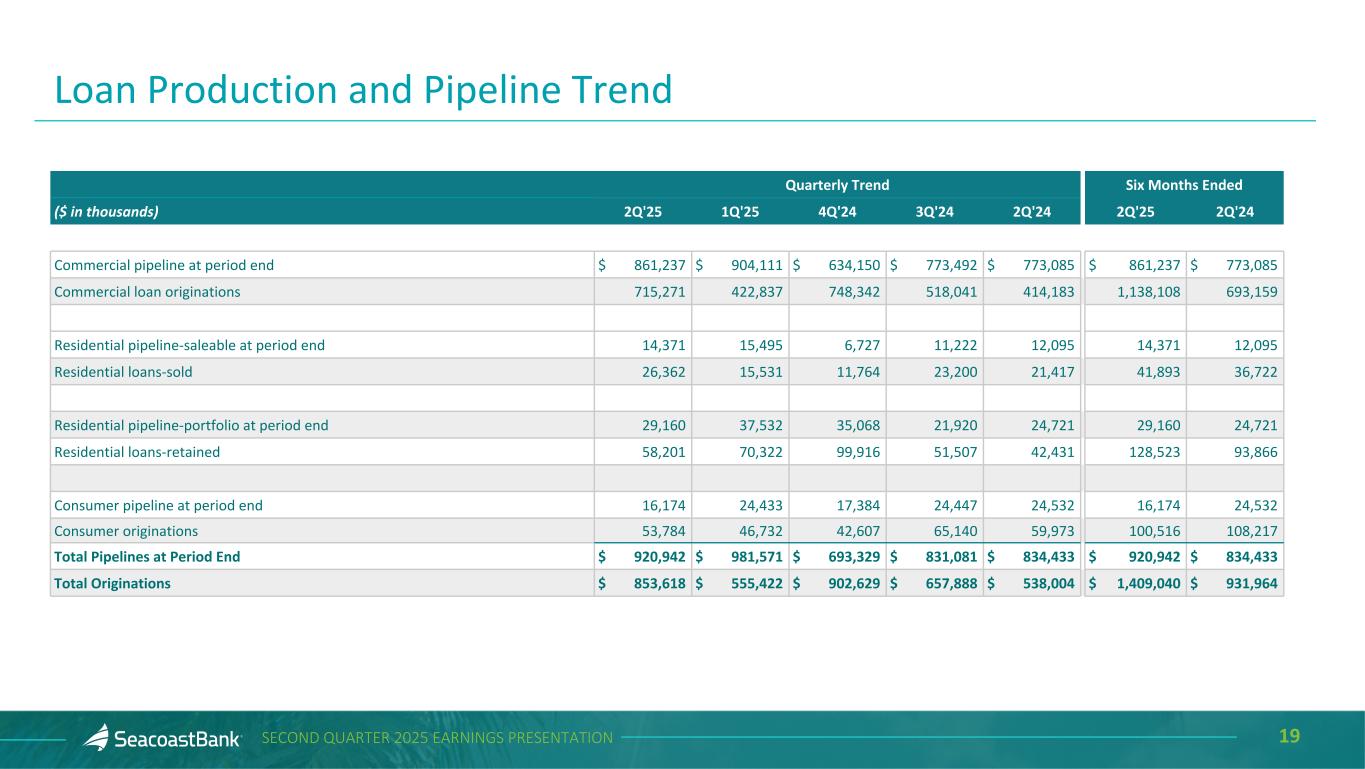Screen dimensions: 1365x769
Task: Click the 4Q'24 column header
Action: 837,211
